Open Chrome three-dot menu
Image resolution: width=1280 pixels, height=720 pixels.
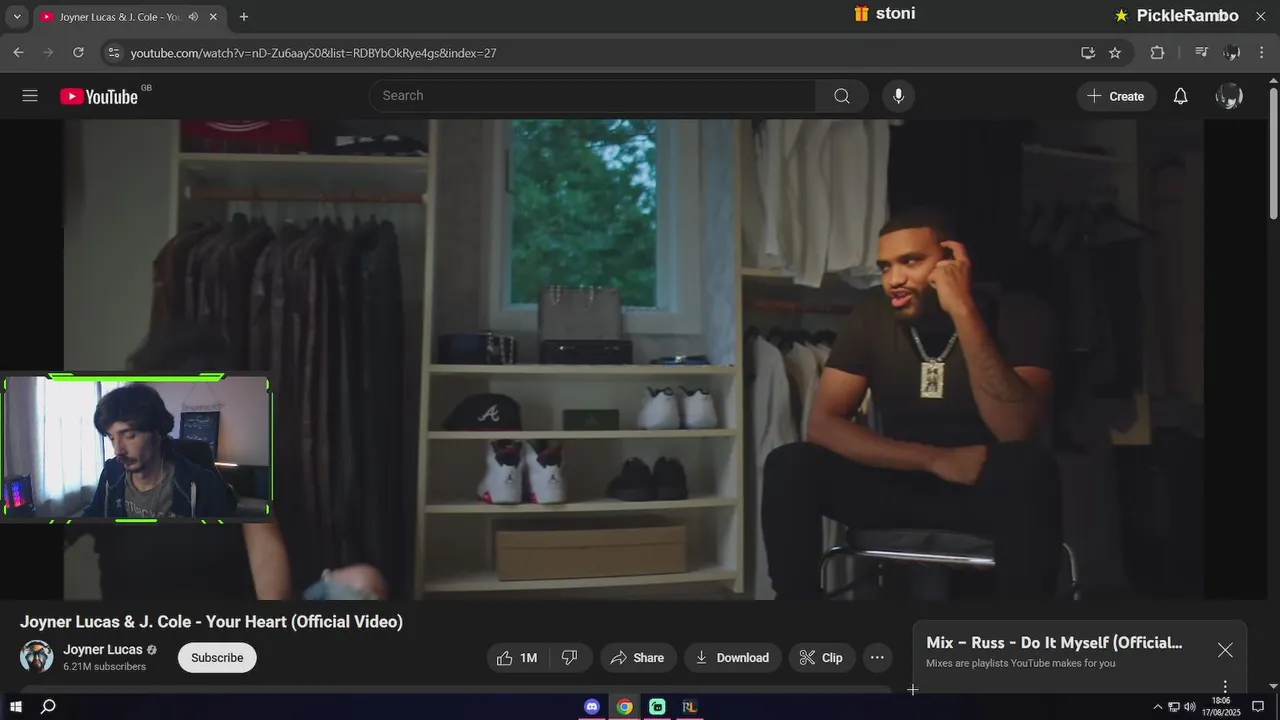1262,53
